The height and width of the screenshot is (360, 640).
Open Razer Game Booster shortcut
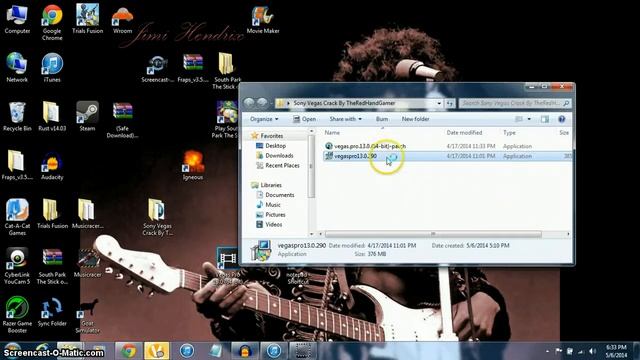[x=17, y=315]
